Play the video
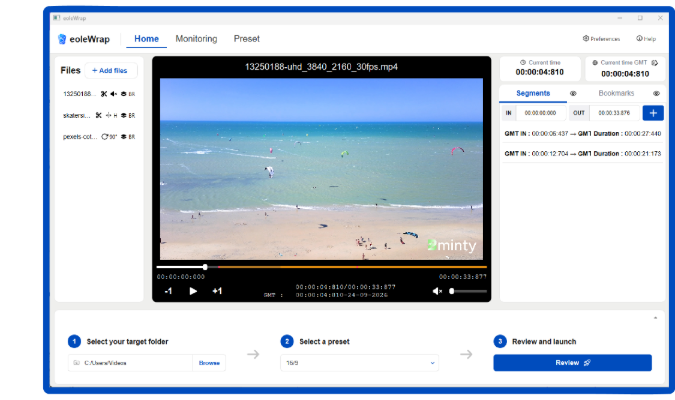This screenshot has height=400, width=675. coord(193,291)
